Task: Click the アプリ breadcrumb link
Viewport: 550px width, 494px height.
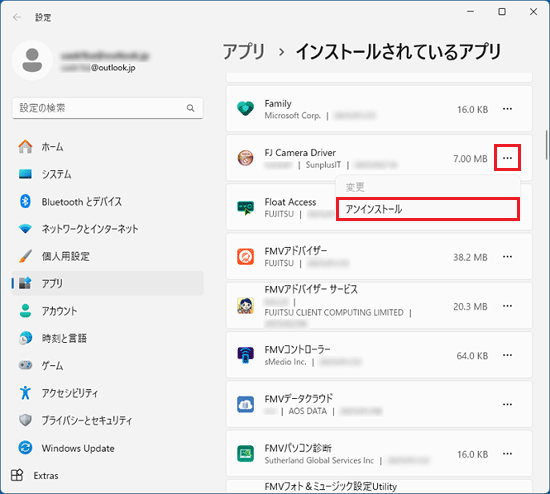Action: 244,52
